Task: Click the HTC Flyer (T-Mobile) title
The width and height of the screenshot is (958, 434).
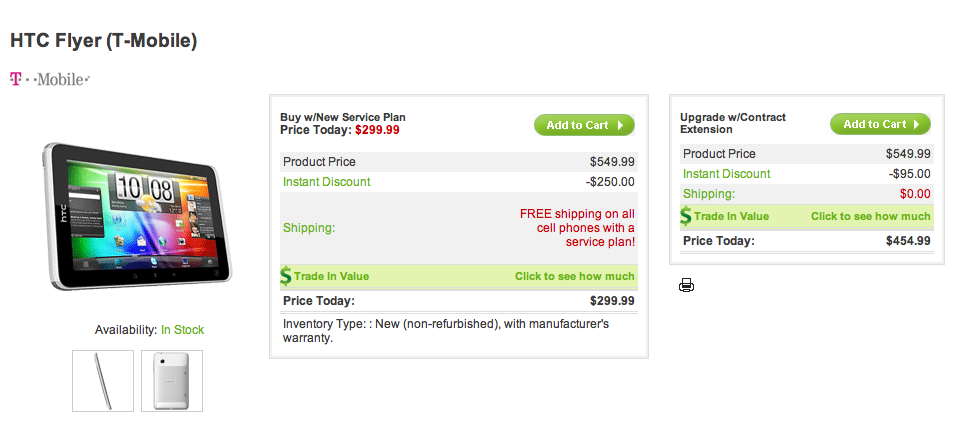Action: (x=104, y=41)
